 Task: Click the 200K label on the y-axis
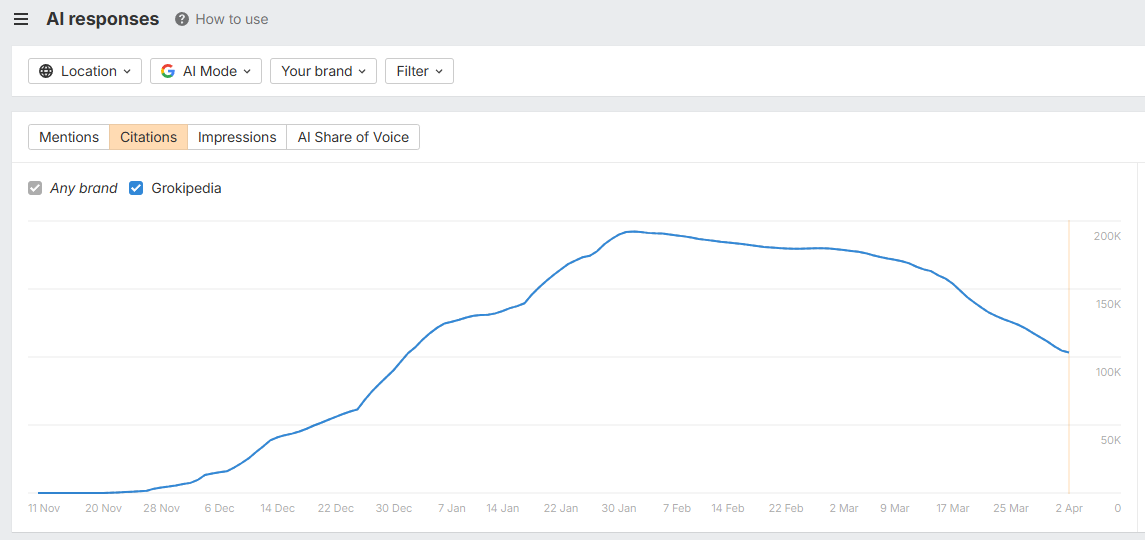click(1107, 236)
